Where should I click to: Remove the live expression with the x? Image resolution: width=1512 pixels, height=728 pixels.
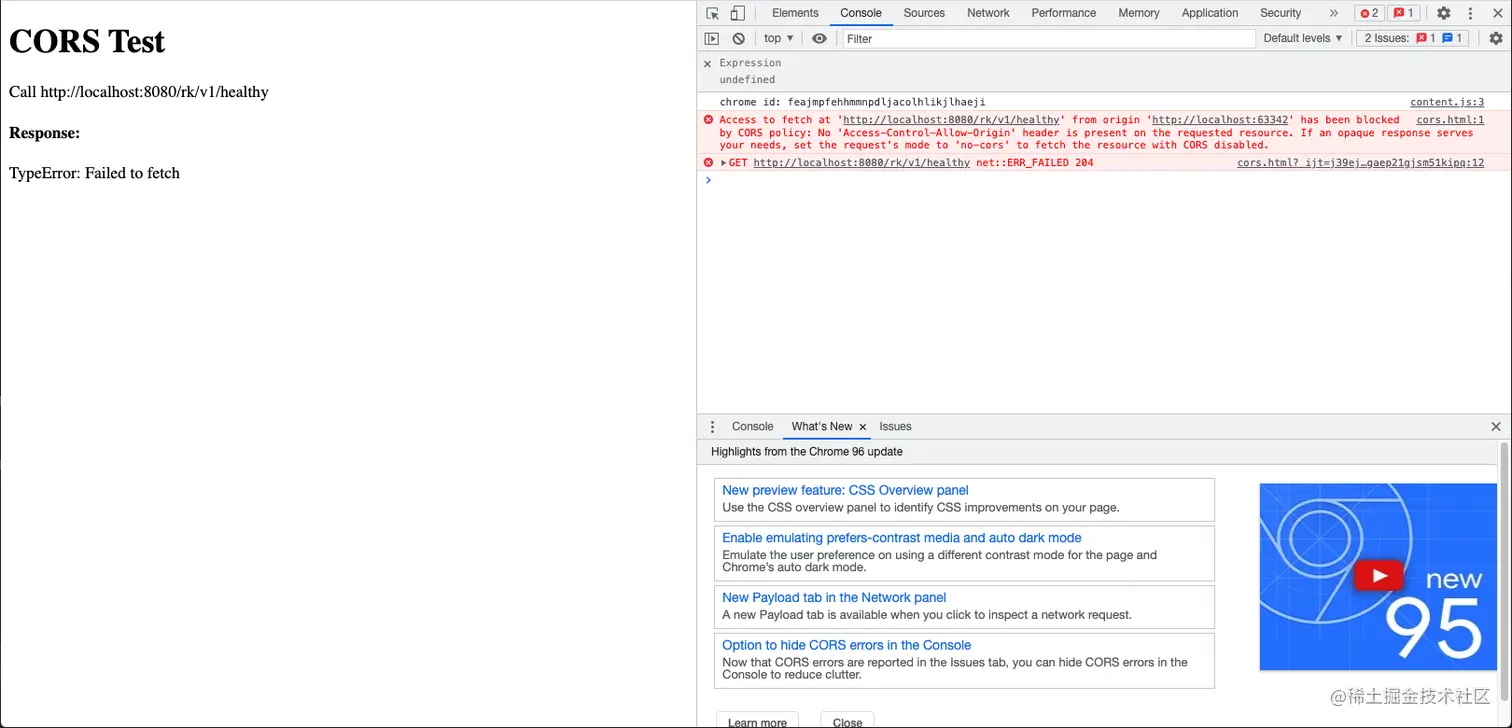coord(707,63)
